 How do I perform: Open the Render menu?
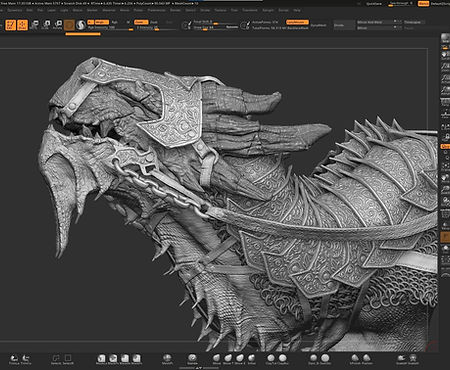[x=175, y=10]
